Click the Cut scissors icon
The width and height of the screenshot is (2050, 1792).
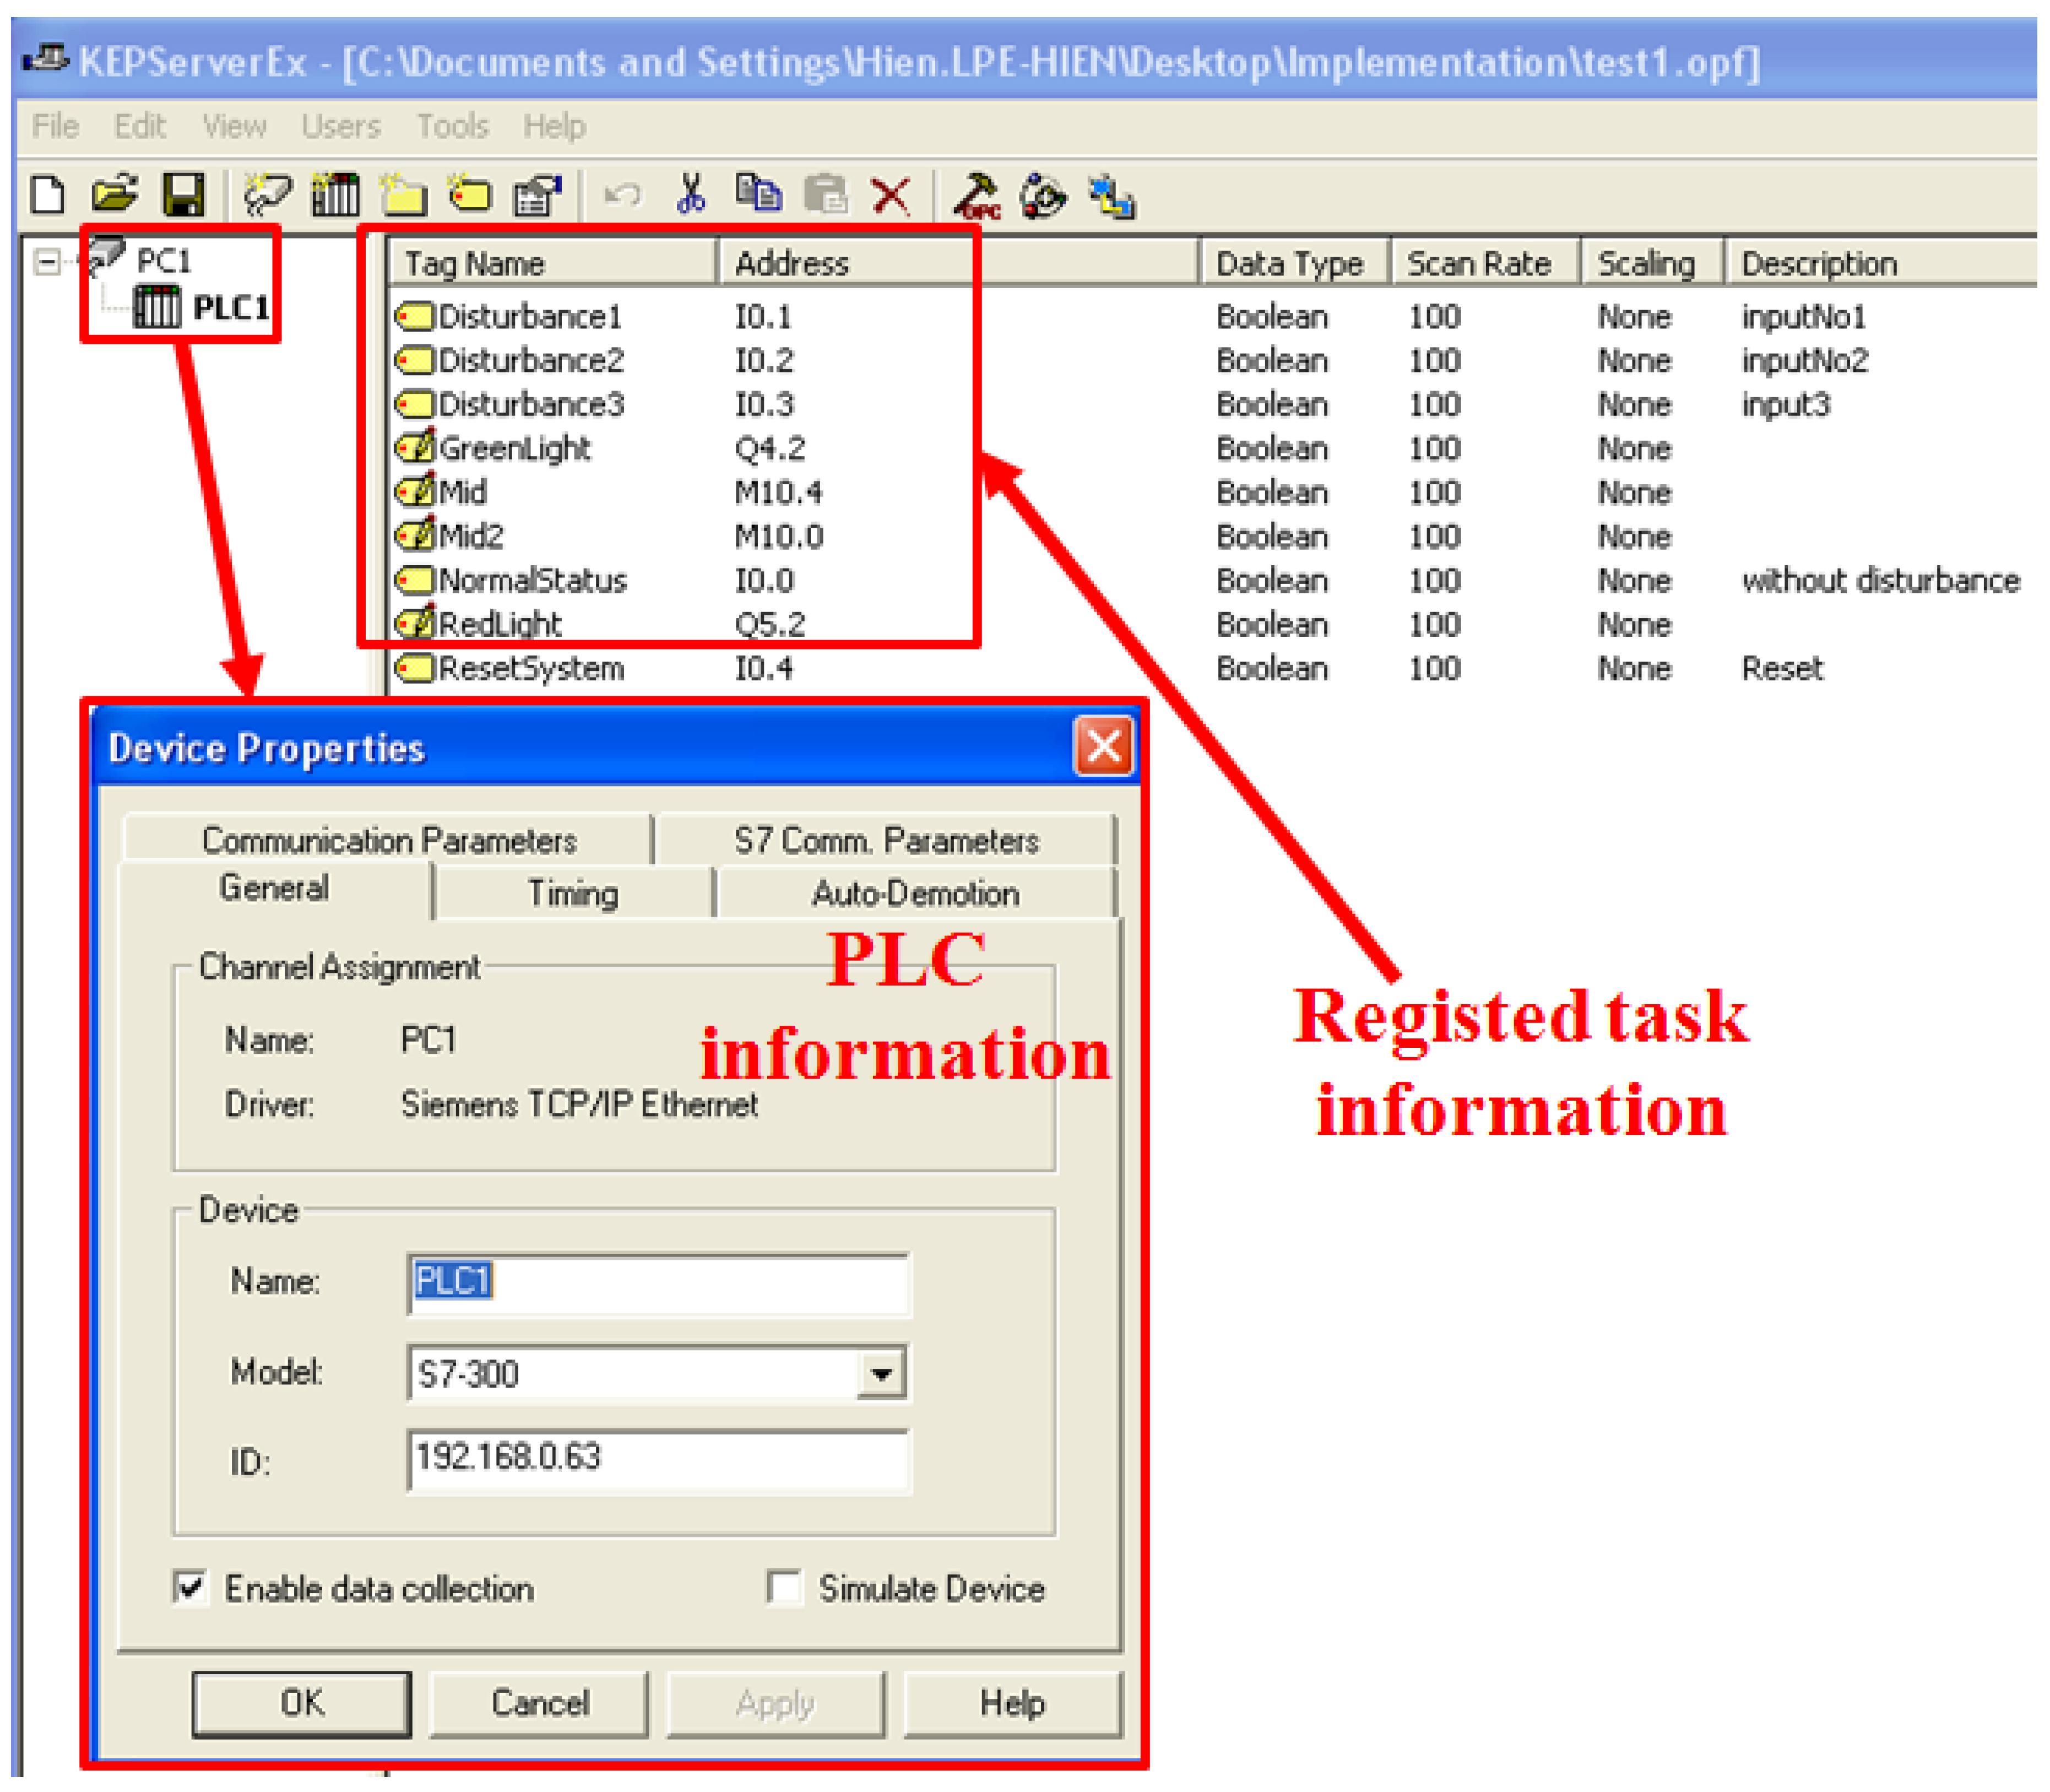(x=691, y=194)
